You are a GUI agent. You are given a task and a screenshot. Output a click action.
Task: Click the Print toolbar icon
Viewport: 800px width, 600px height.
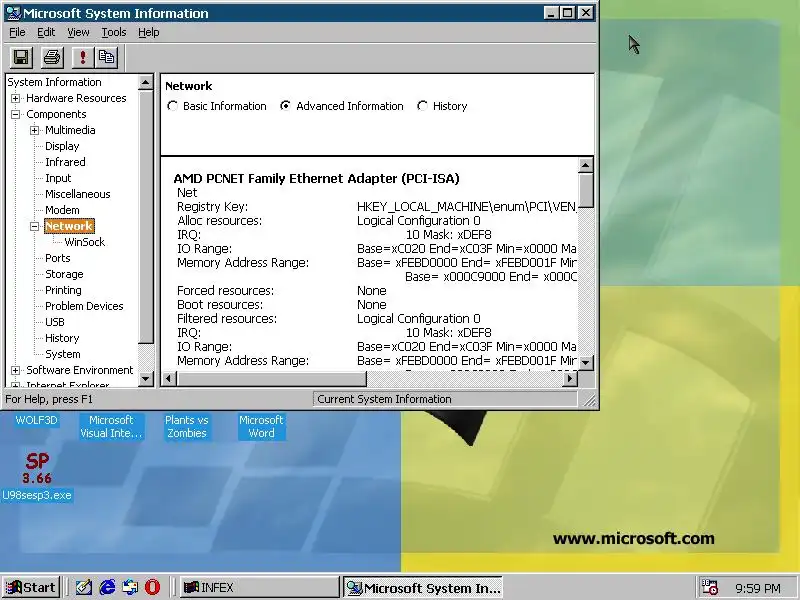pos(52,57)
